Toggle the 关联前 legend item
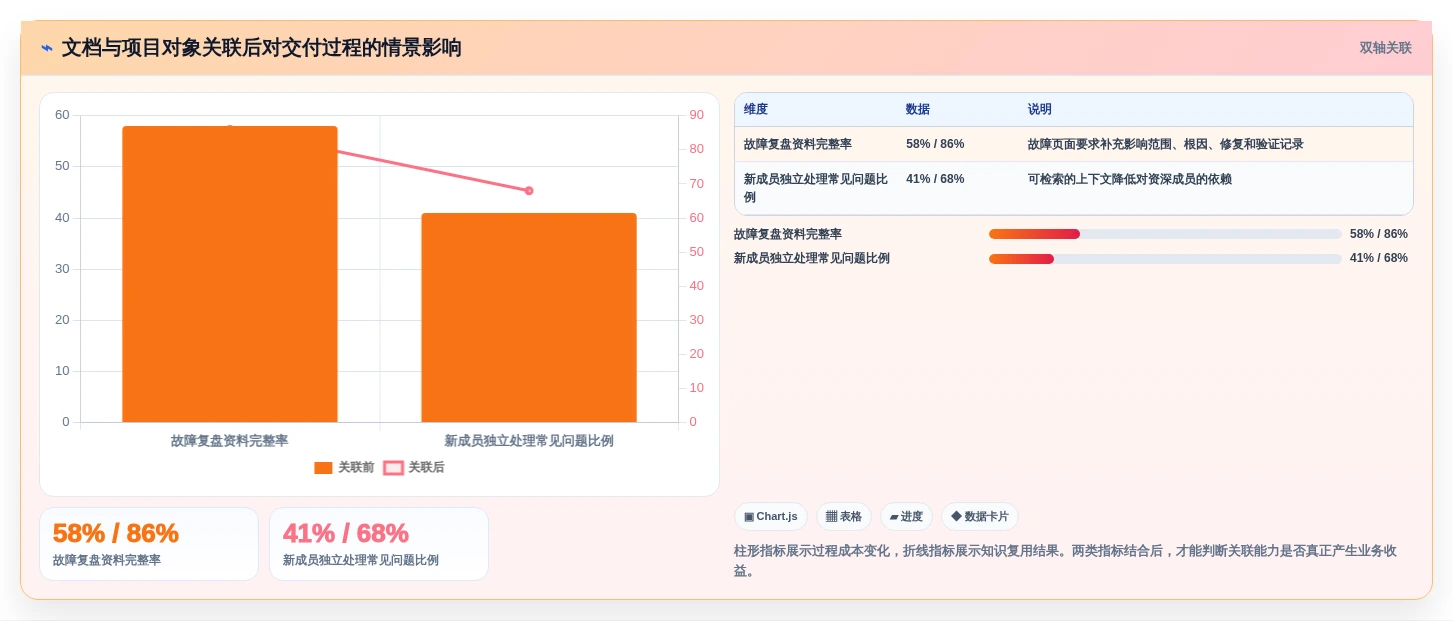1453x621 pixels. (344, 467)
